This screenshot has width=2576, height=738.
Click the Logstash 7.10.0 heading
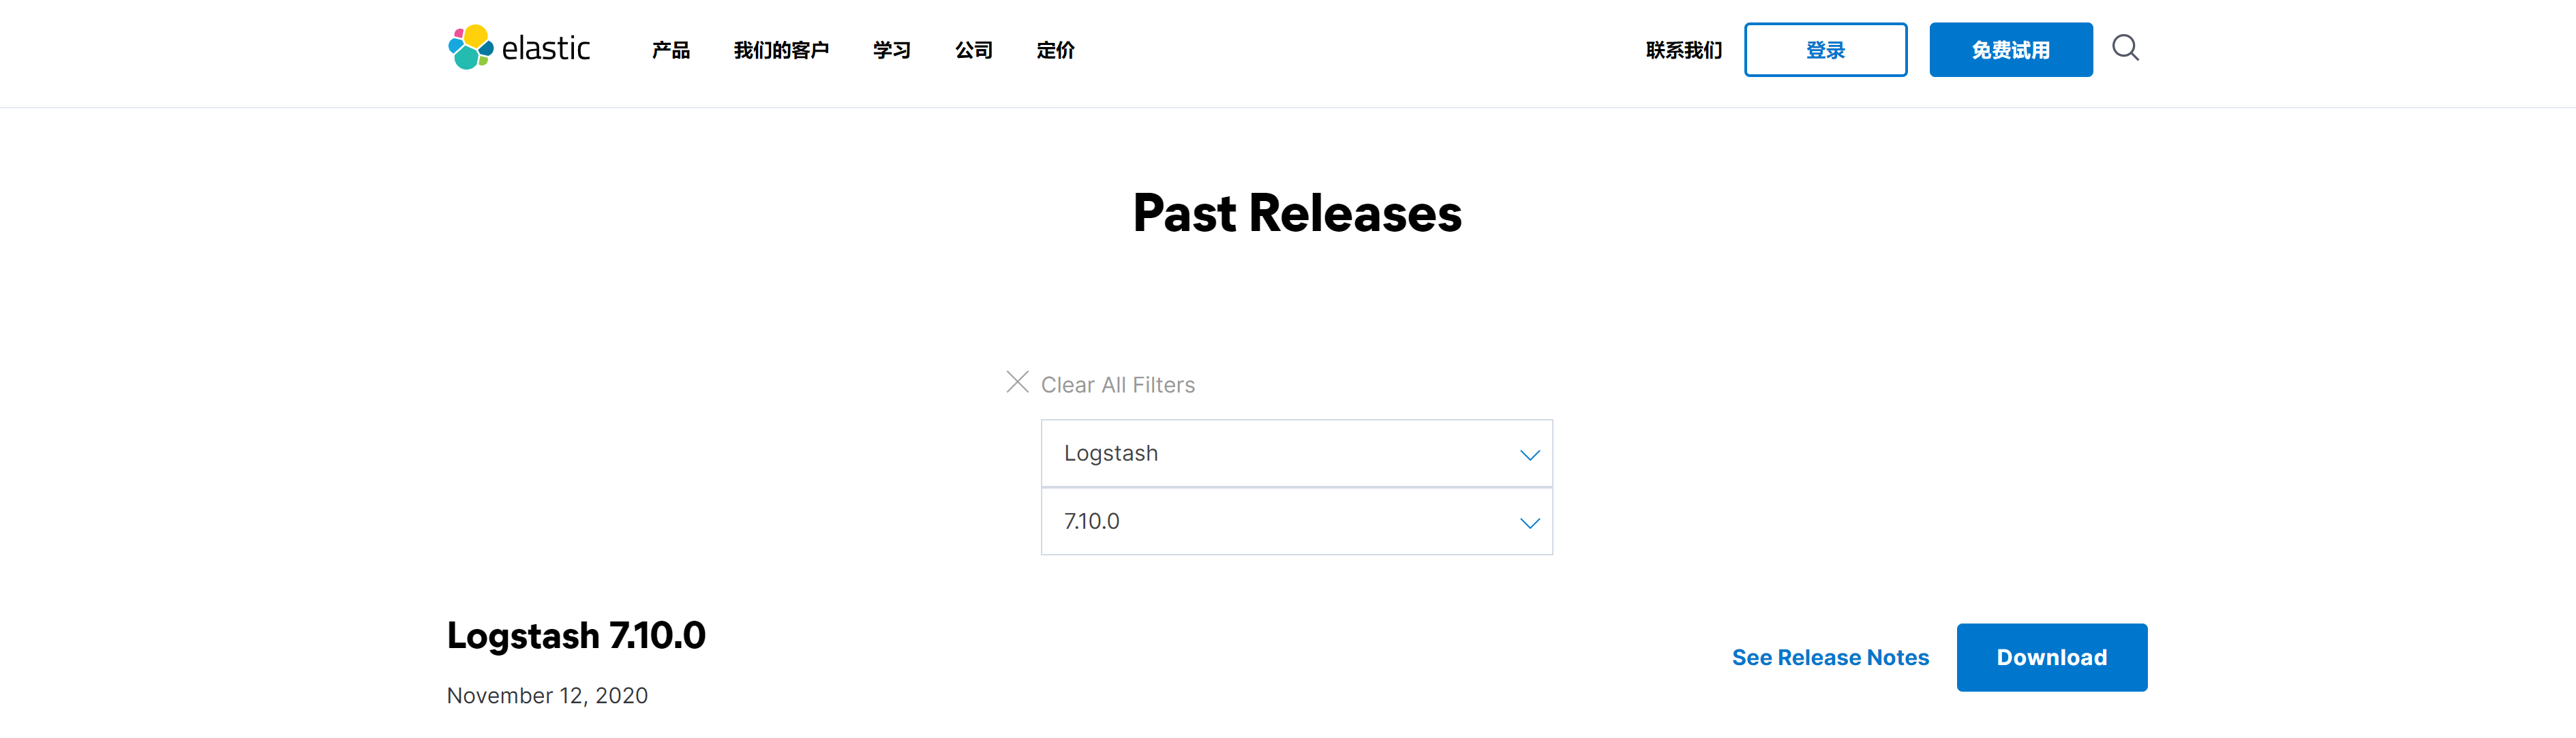(x=576, y=636)
